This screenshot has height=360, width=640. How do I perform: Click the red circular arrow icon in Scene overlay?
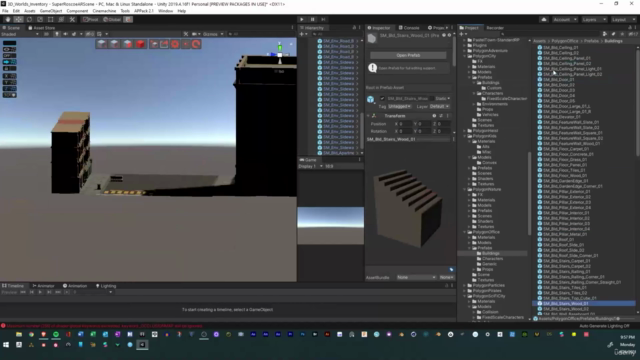click(x=196, y=44)
